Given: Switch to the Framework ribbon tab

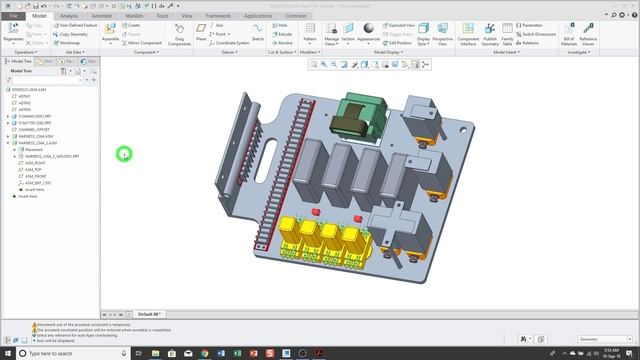Looking at the screenshot, I should [218, 16].
